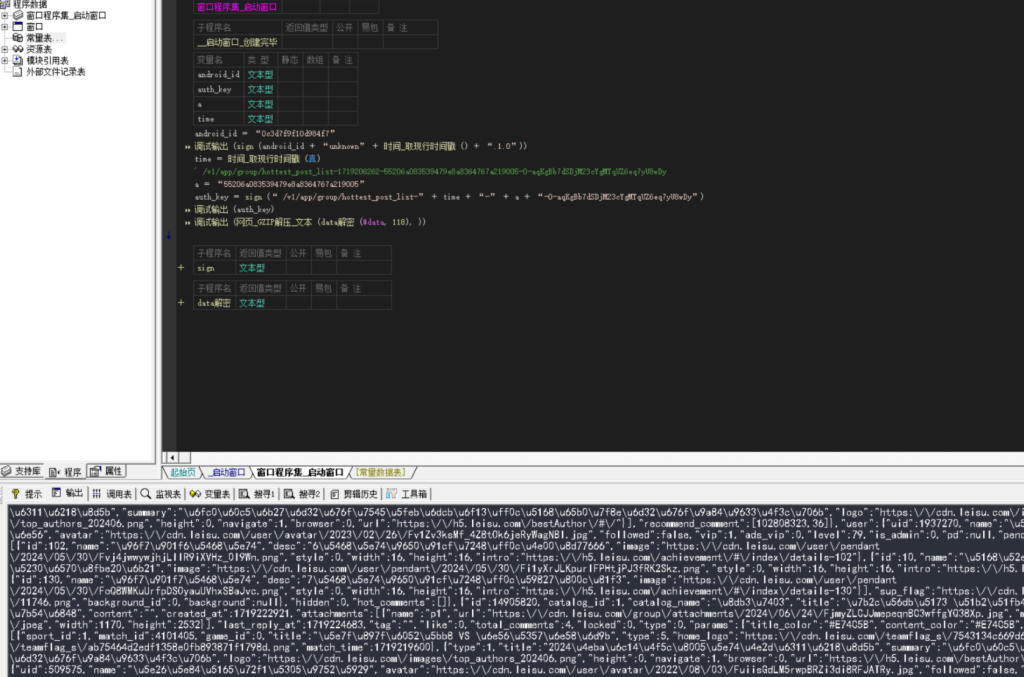
Task: Click the data解密 subroutine name cell
Action: (214, 303)
